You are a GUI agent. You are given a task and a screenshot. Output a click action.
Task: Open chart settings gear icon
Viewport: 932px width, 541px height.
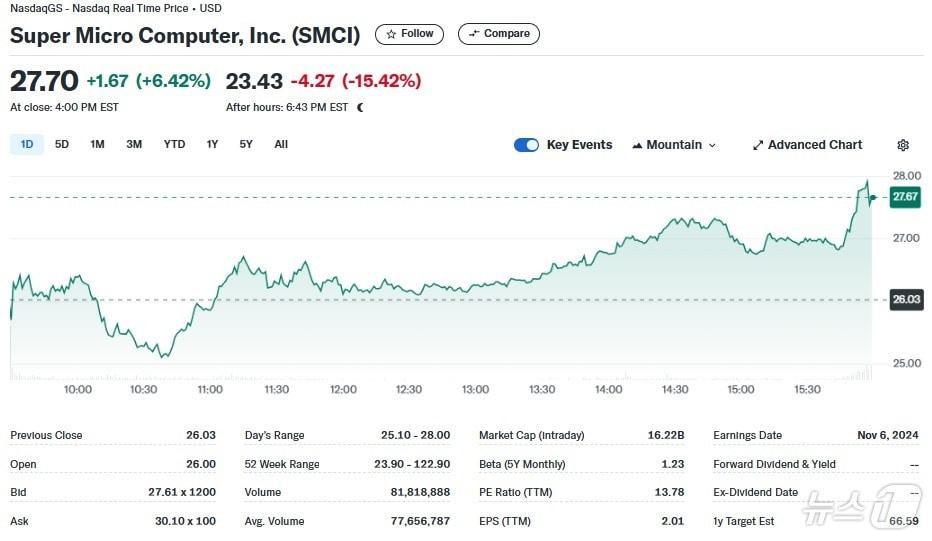pyautogui.click(x=903, y=145)
